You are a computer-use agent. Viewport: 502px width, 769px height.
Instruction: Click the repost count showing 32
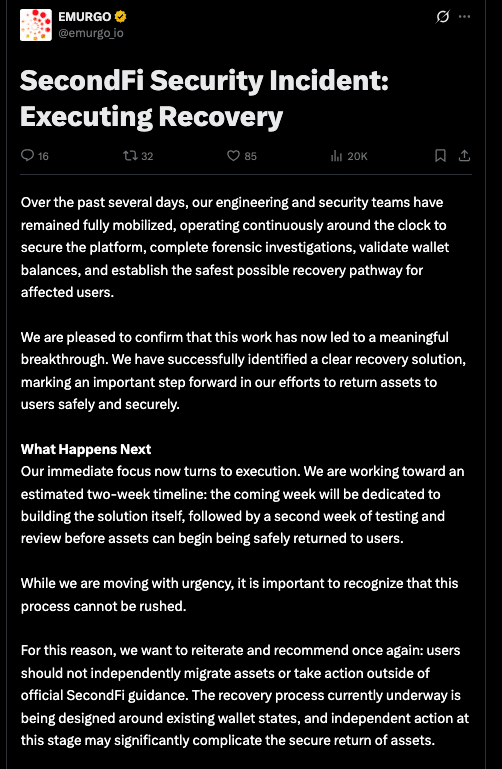[147, 156]
